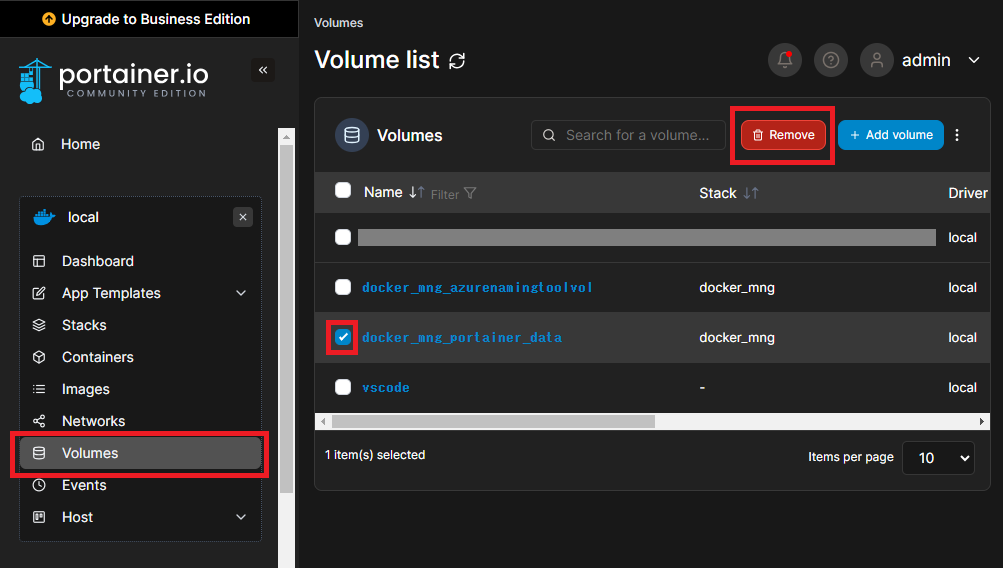
Task: Open docker_mng_azurenamingtoolvol volume link
Action: tap(477, 288)
